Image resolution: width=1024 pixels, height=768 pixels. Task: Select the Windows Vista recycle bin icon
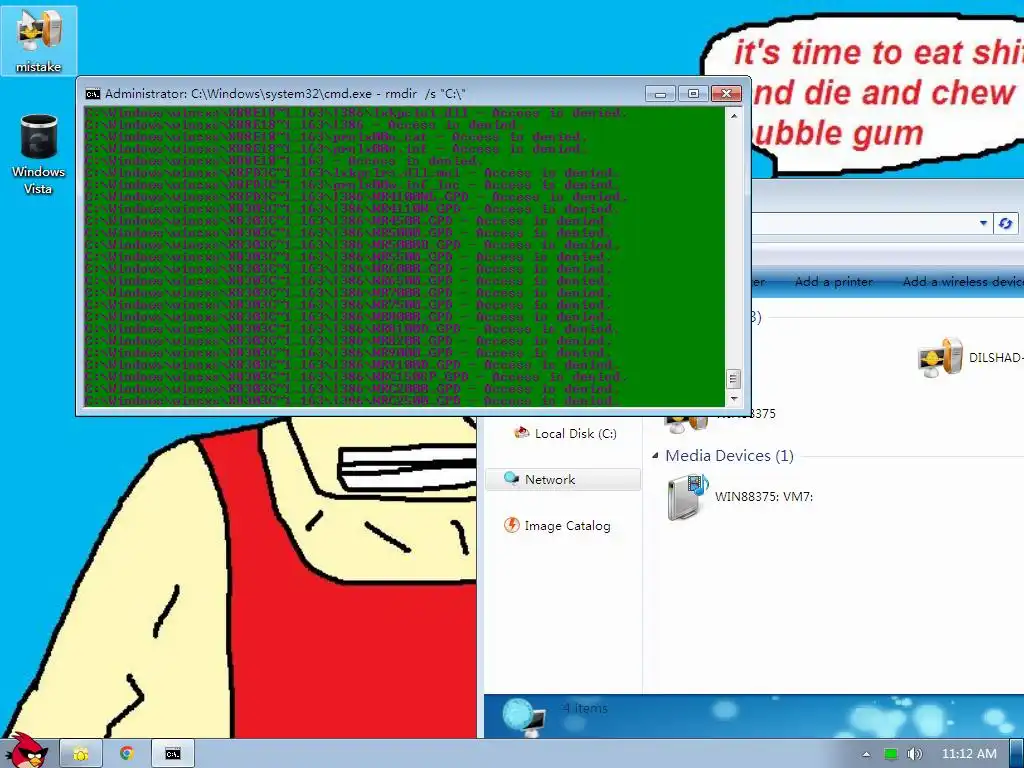(x=39, y=155)
